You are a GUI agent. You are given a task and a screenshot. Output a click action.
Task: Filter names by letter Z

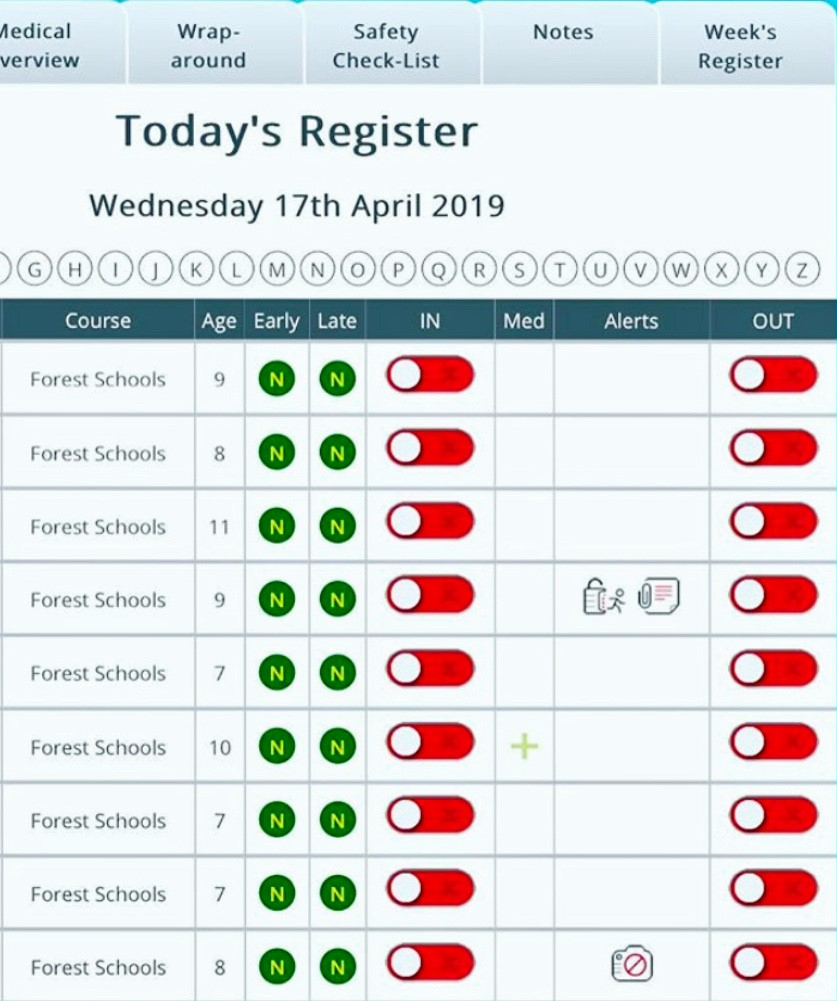click(802, 270)
